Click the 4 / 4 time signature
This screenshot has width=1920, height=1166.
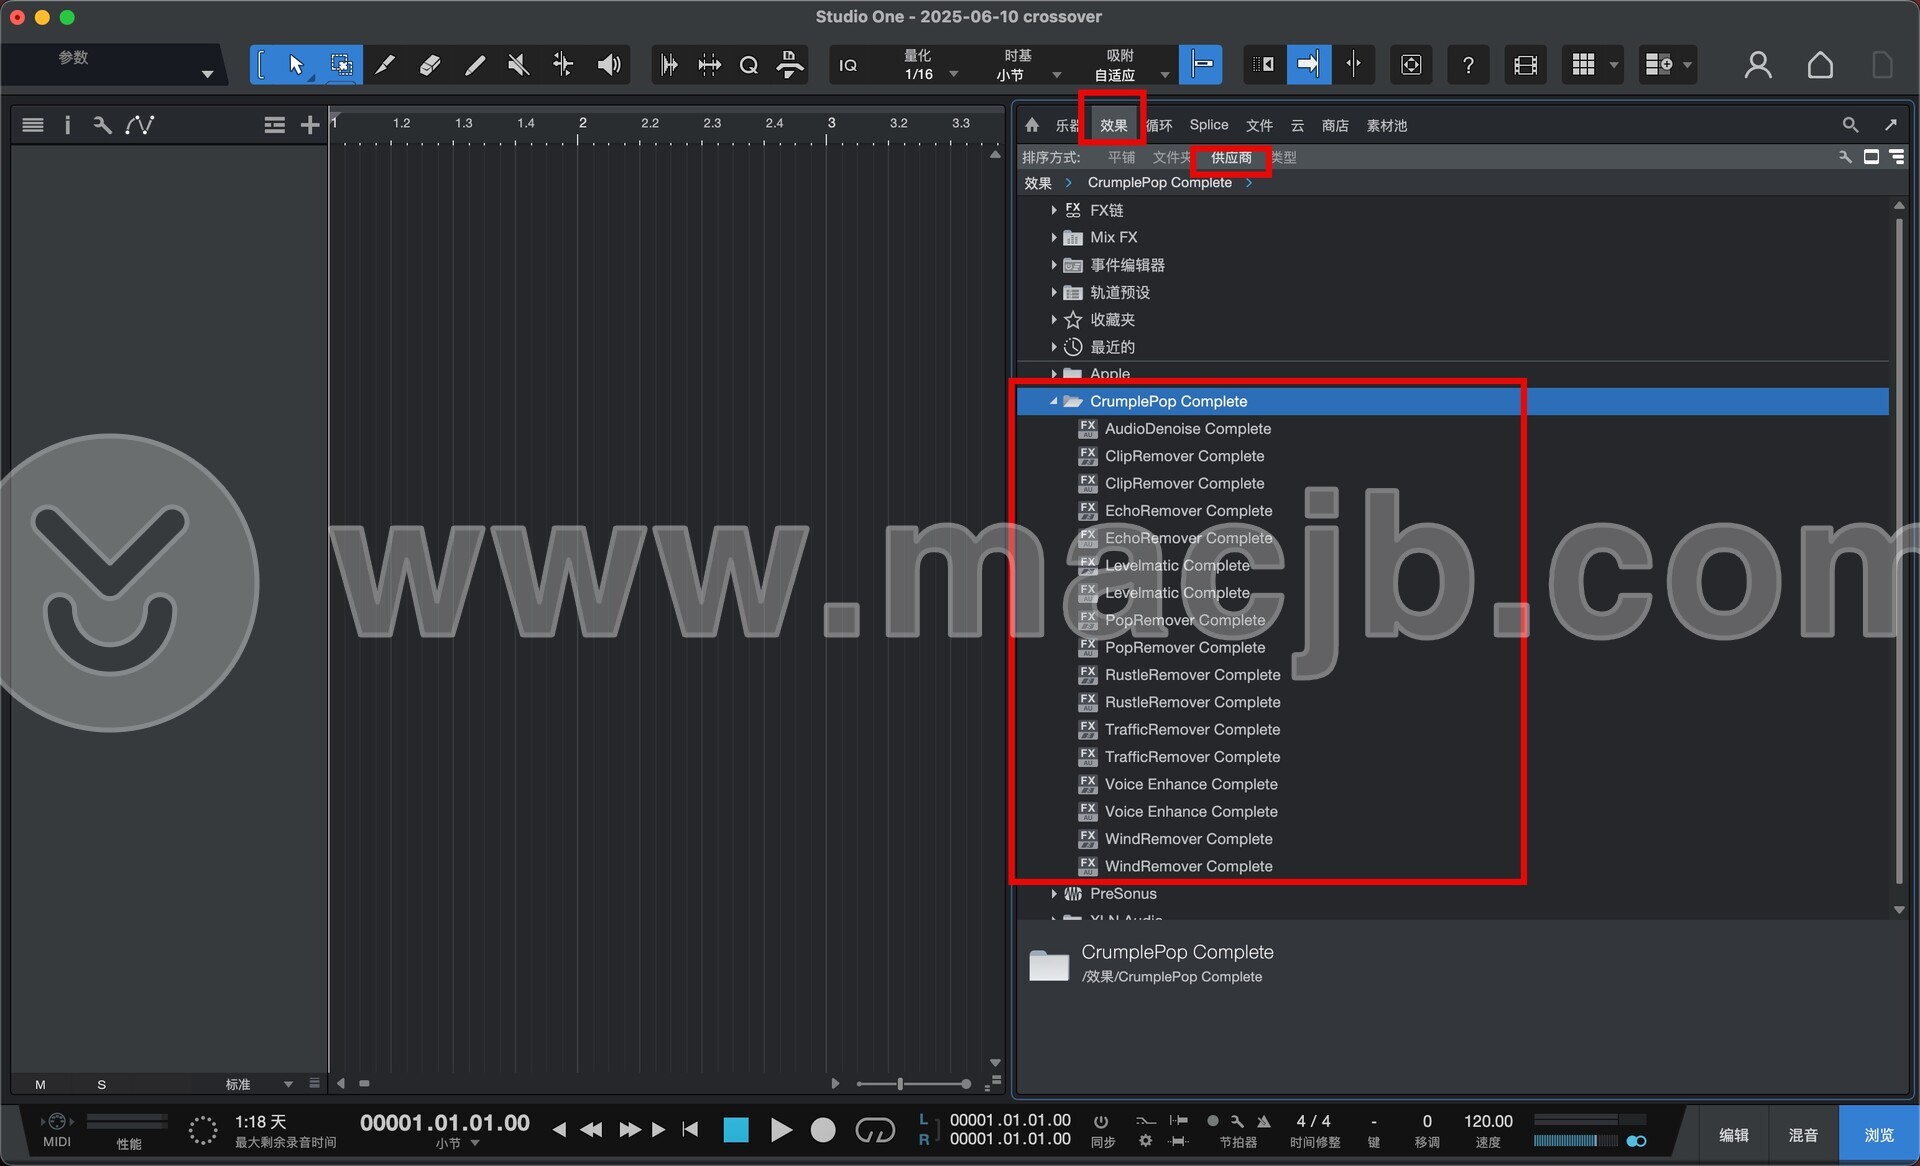[1313, 1121]
